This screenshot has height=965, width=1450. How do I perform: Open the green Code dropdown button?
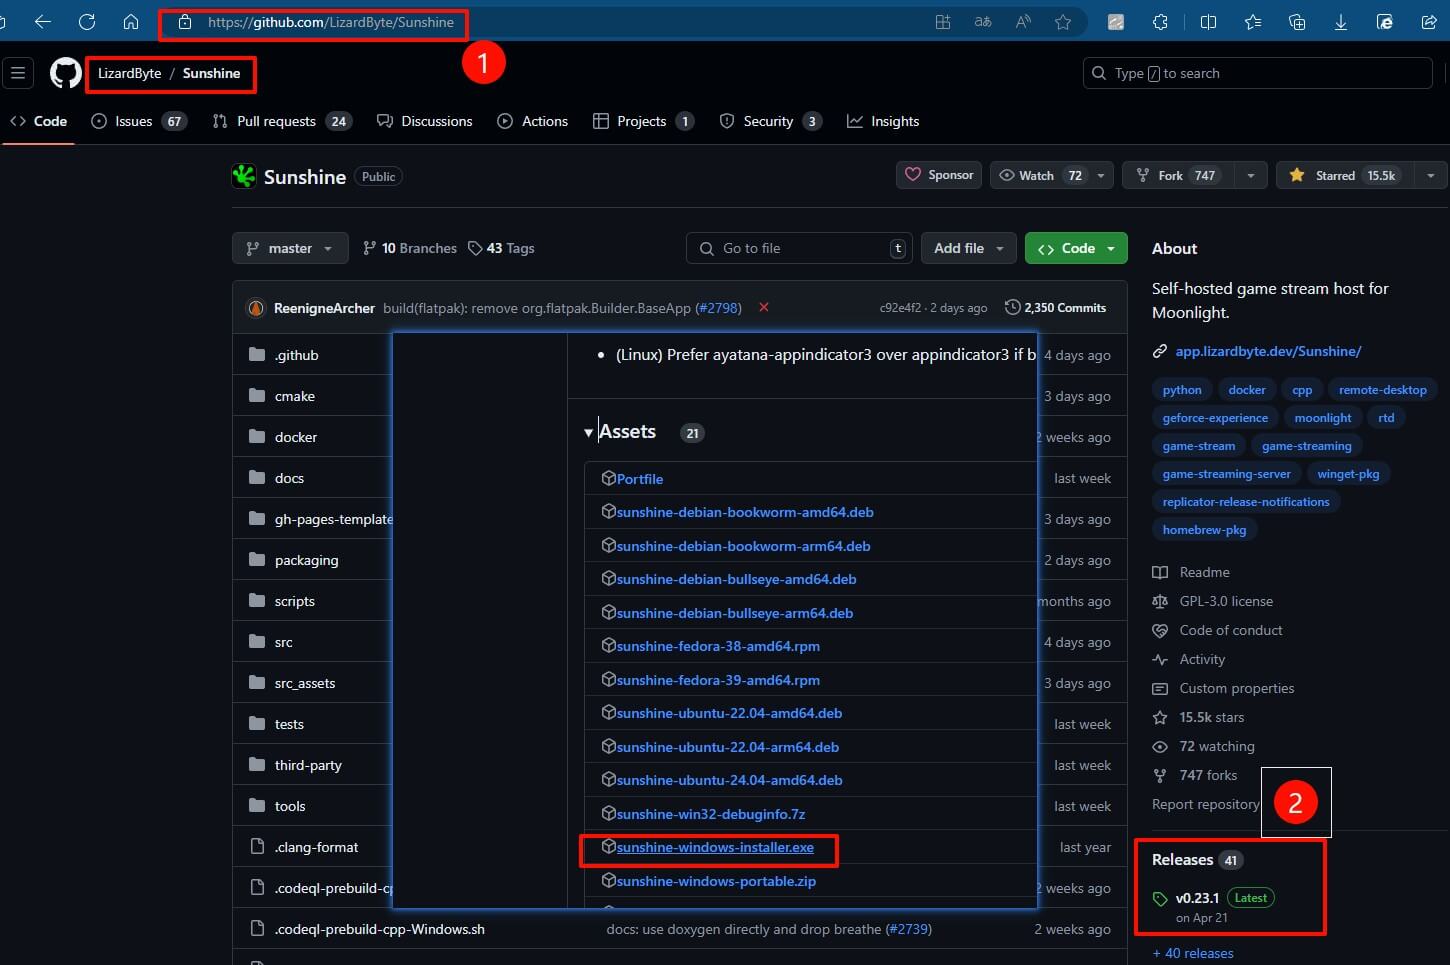click(1076, 248)
